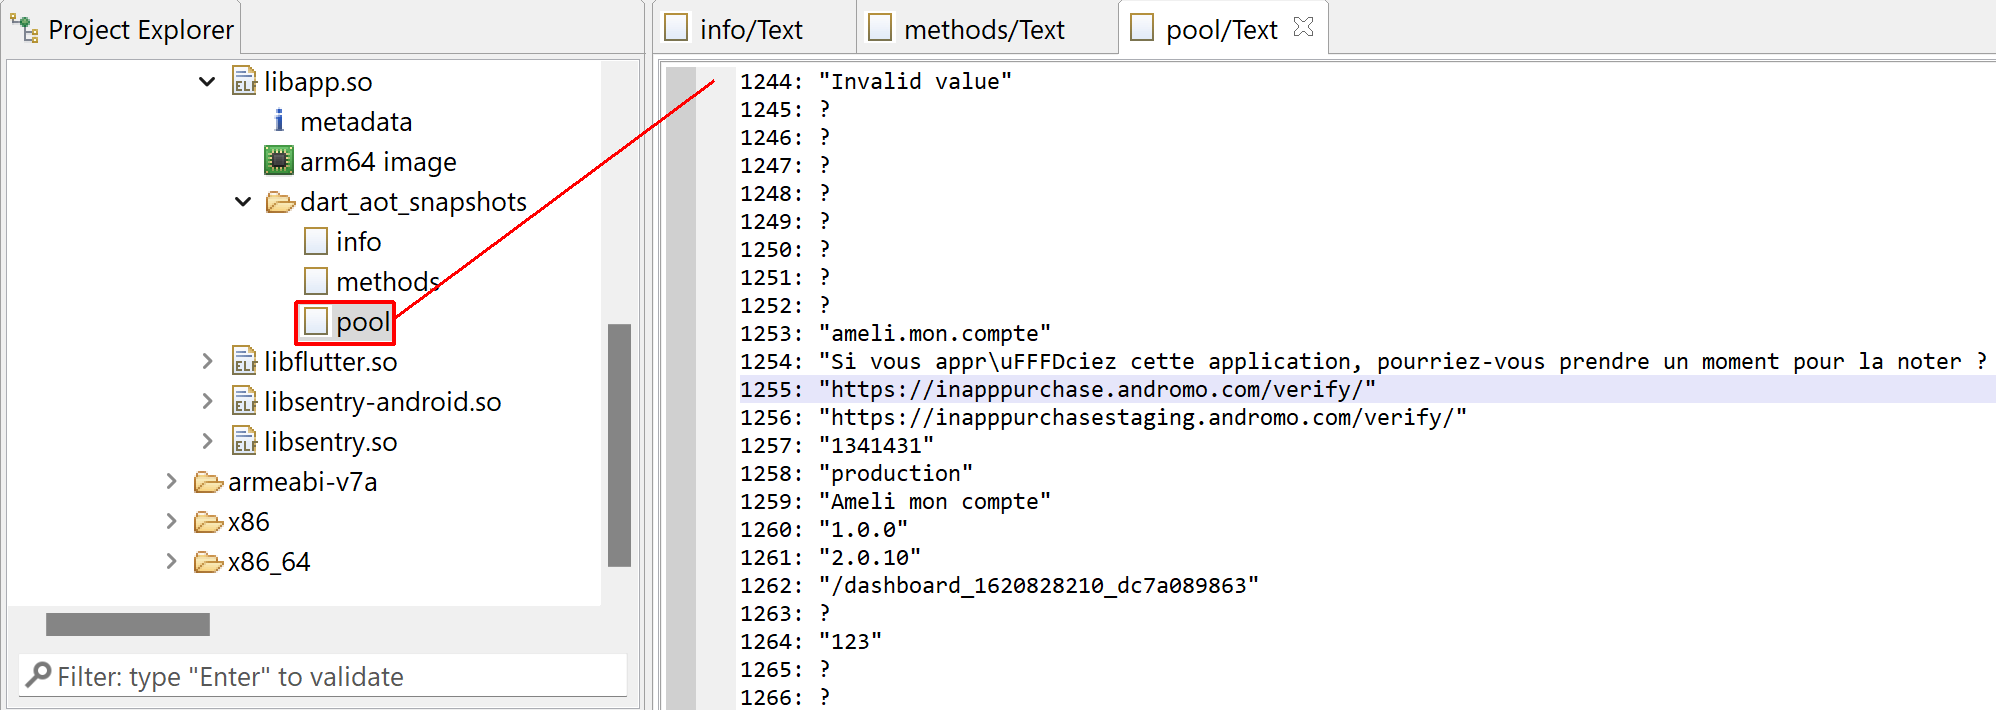Click the info/Text tab document icon
Image resolution: width=1996 pixels, height=710 pixels.
tap(677, 28)
